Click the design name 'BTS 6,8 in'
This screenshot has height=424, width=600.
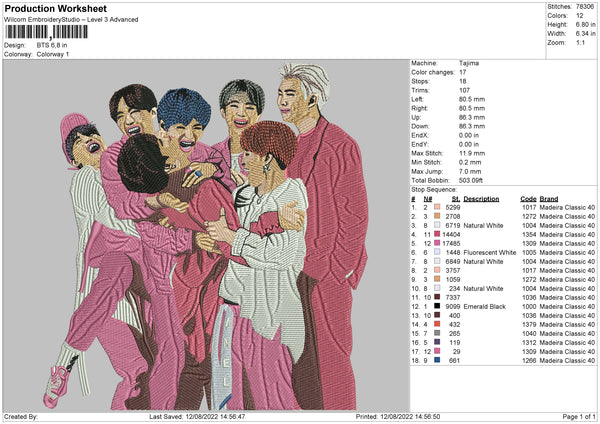pyautogui.click(x=52, y=45)
